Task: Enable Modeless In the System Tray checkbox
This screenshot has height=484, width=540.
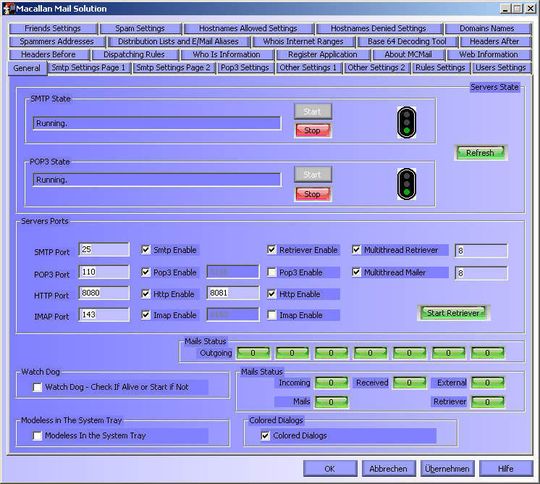Action: click(37, 436)
